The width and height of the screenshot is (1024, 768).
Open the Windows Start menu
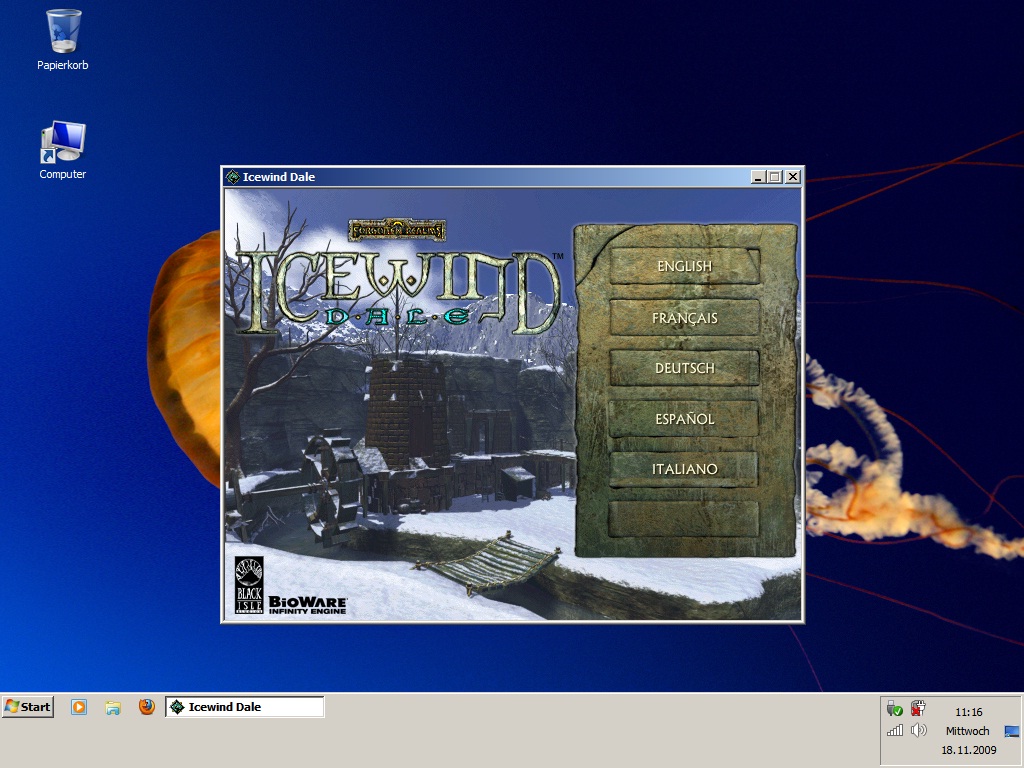click(28, 707)
